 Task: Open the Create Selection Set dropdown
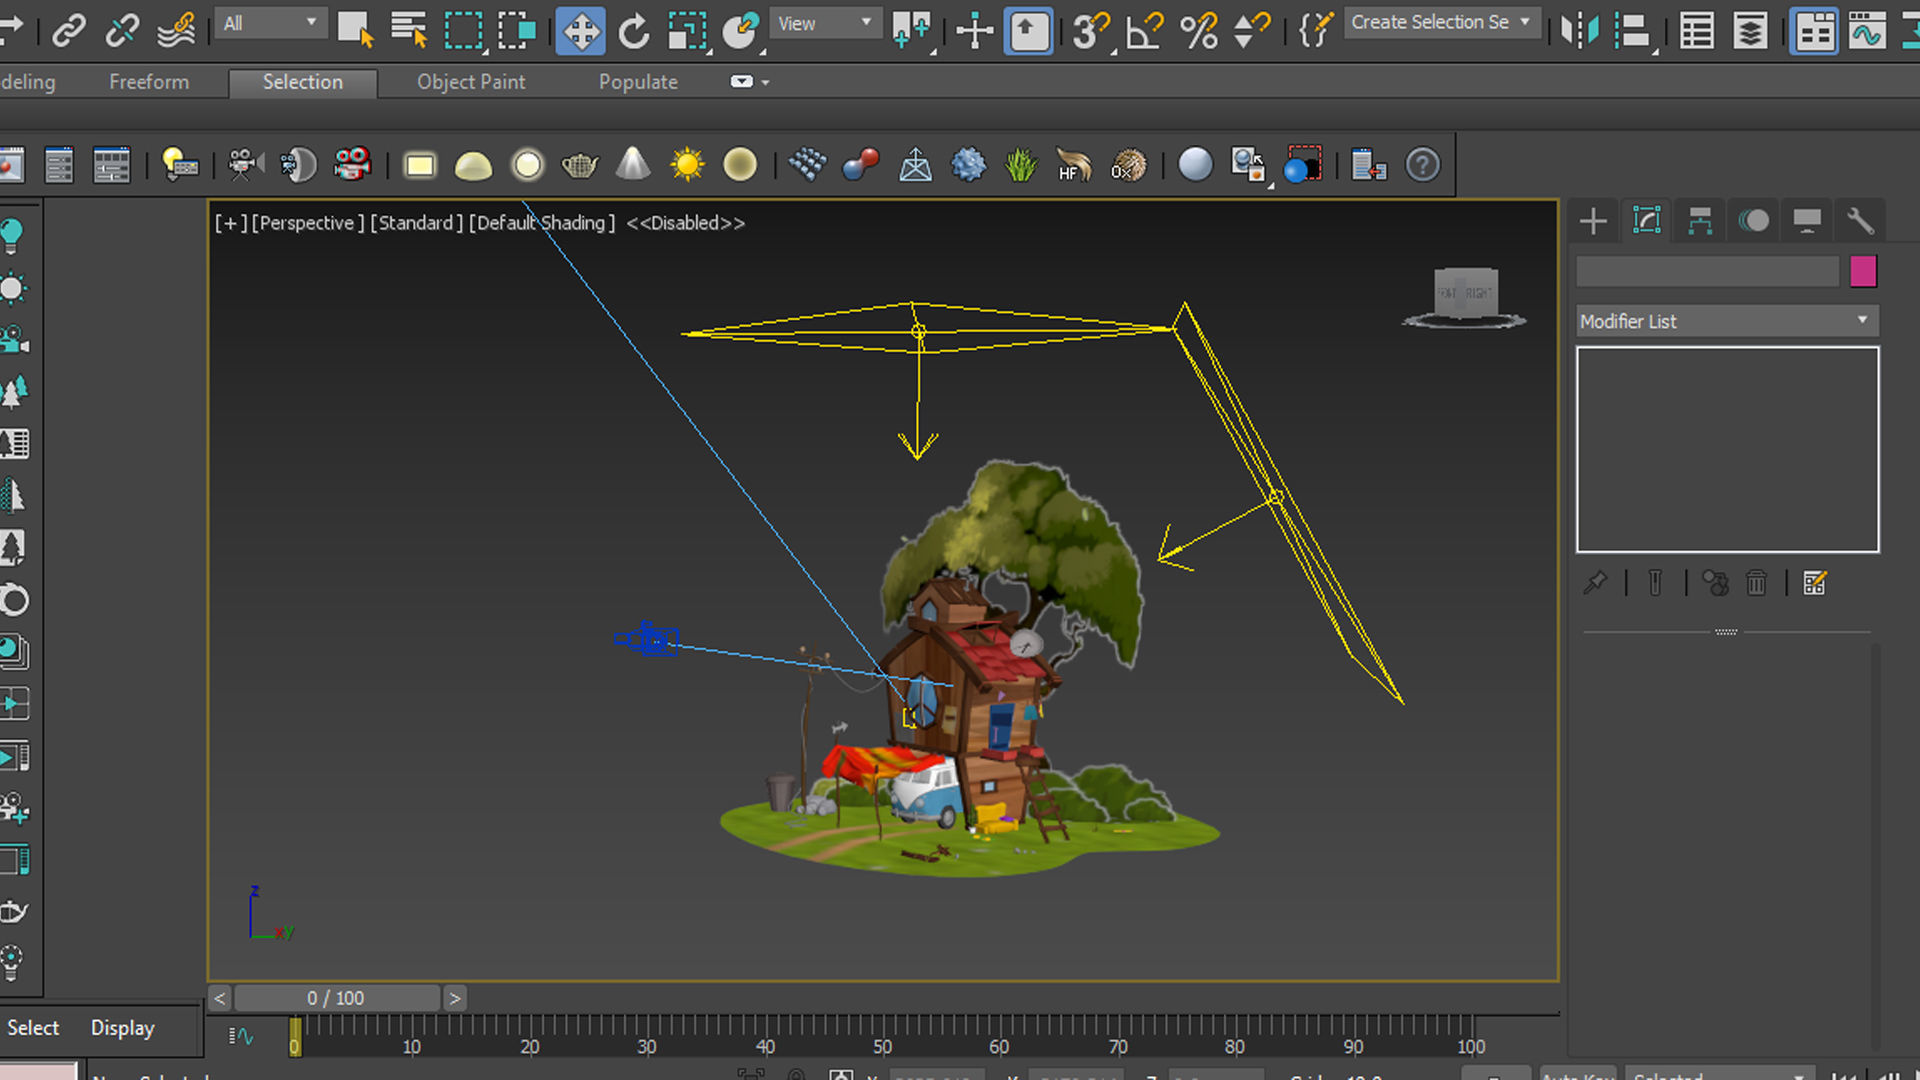pyautogui.click(x=1441, y=22)
